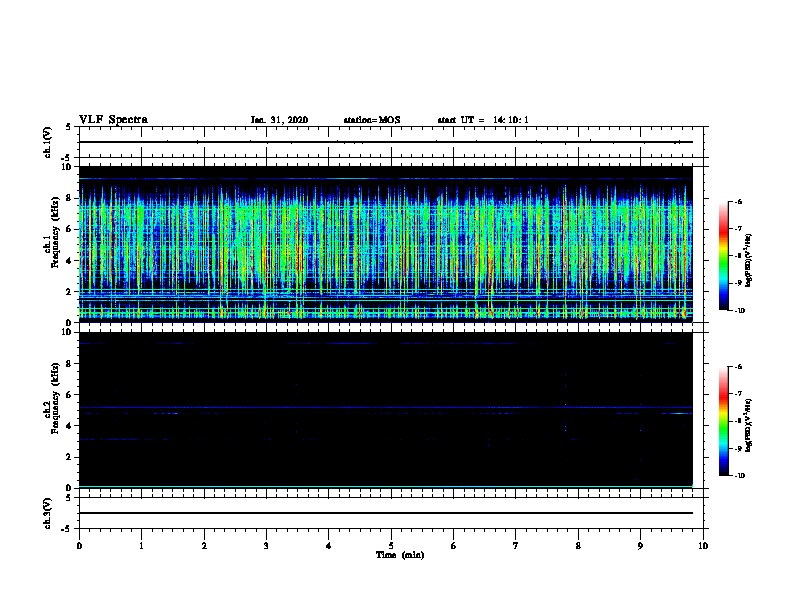Click the "2" frequency tick on ch.1 spectrogram
The width and height of the screenshot is (792, 612).
[x=69, y=292]
